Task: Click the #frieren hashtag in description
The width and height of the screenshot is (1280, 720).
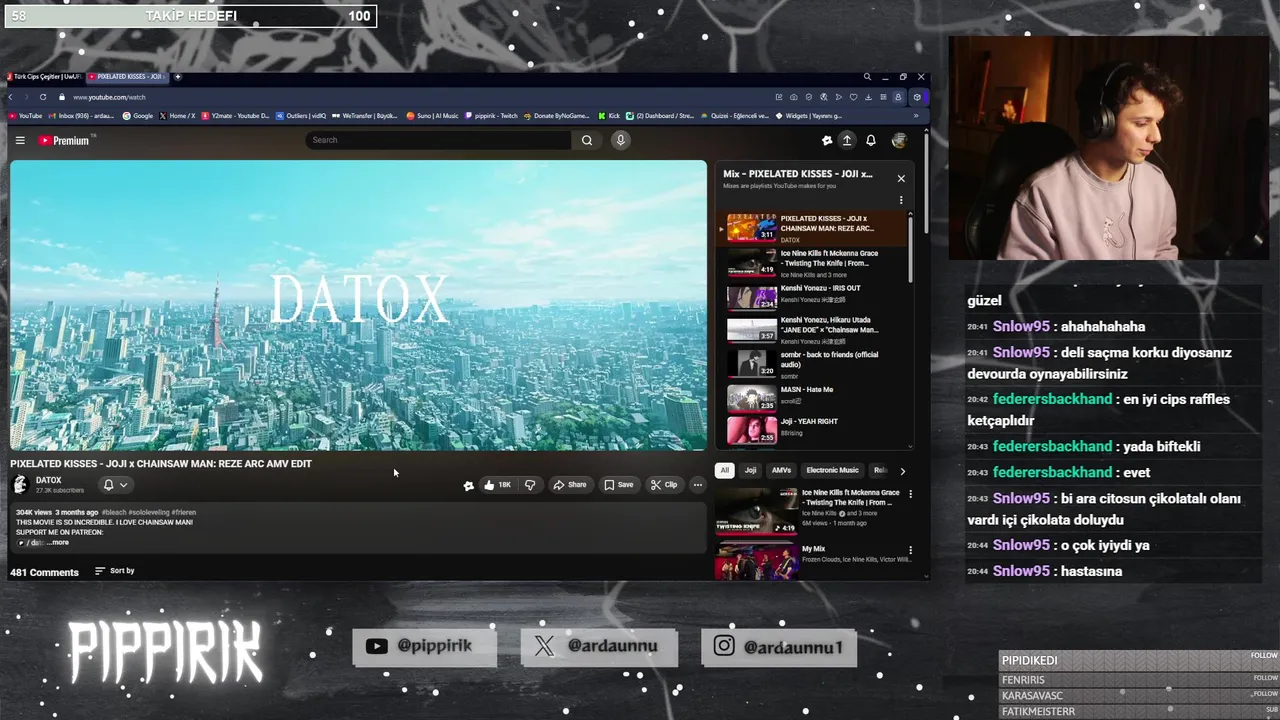Action: point(184,512)
